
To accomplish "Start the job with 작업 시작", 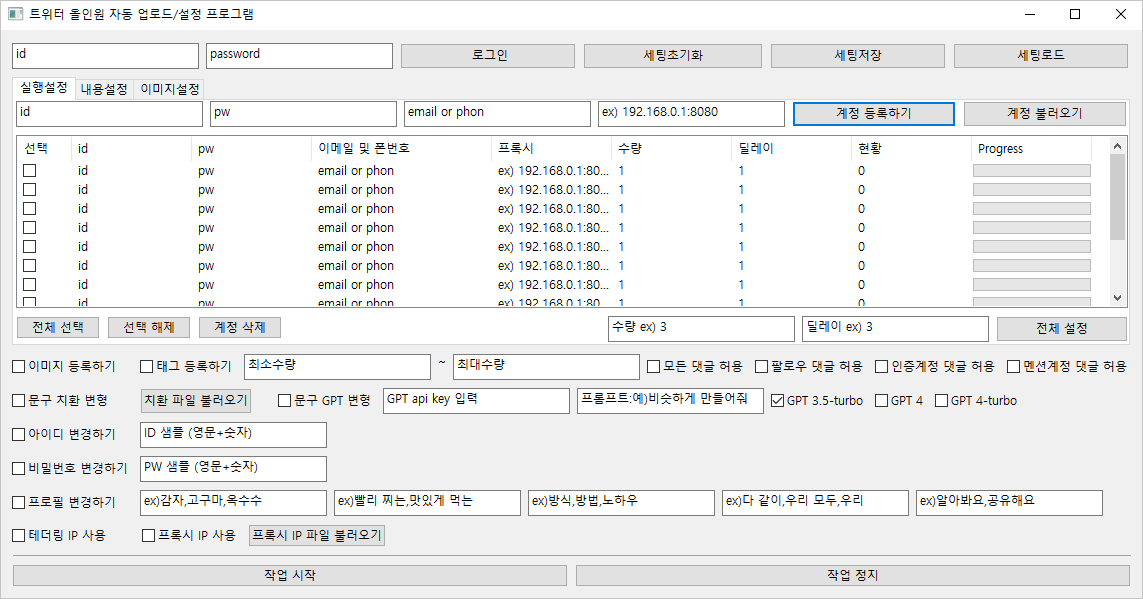I will click(290, 576).
